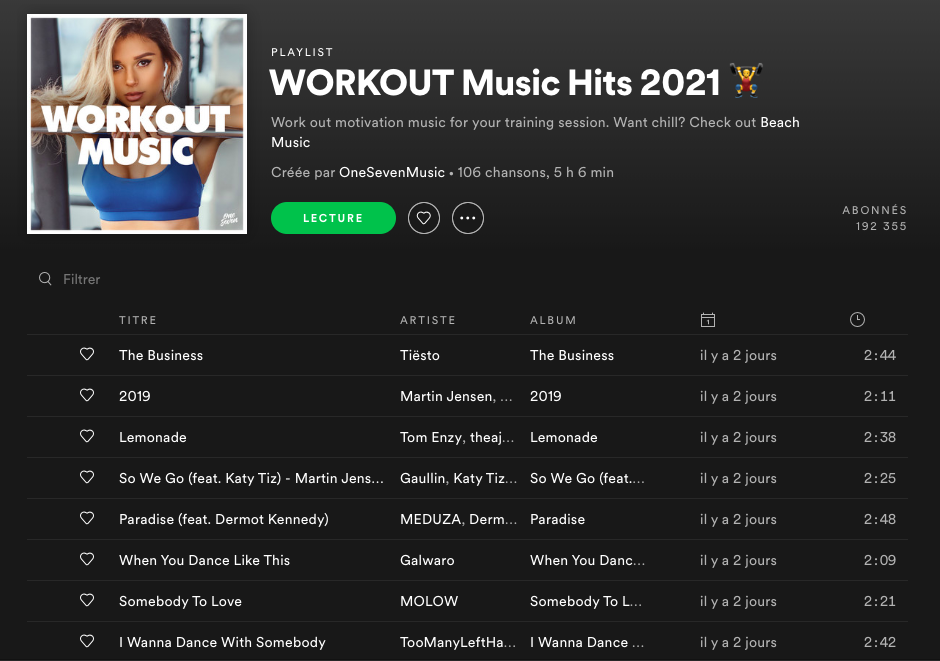This screenshot has height=661, width=940.
Task: Save 'Lemonade' using its heart icon
Action: click(x=87, y=437)
